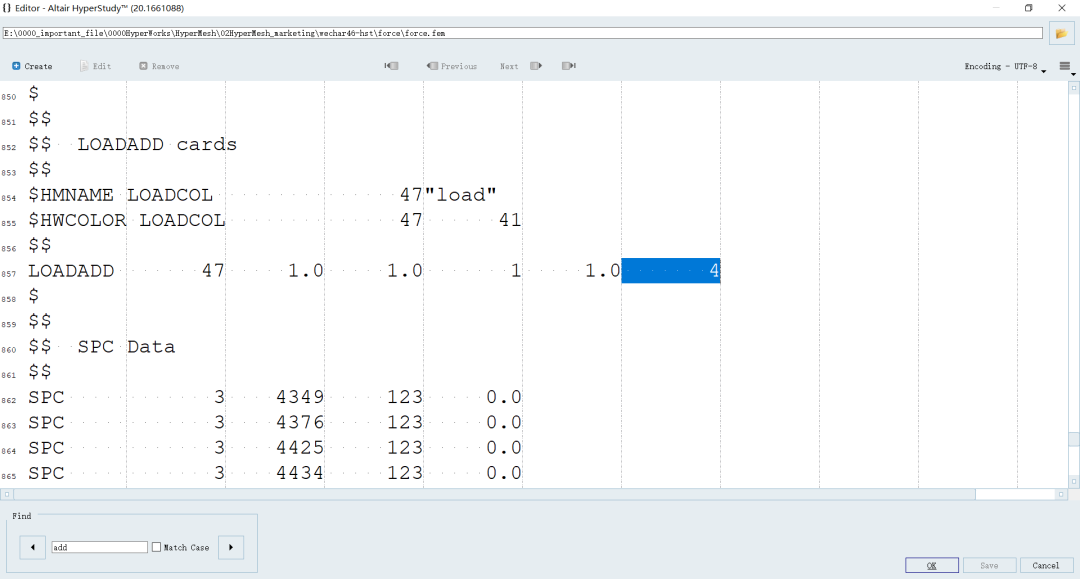Open the editor options hamburger menu

click(1066, 67)
